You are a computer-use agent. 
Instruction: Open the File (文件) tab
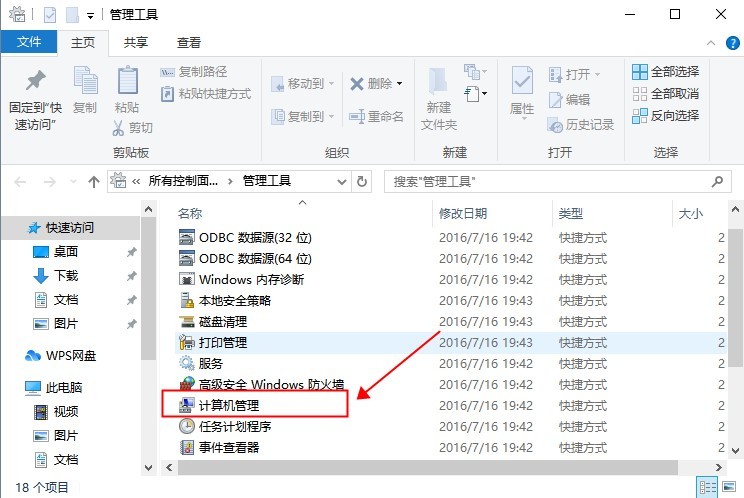pyautogui.click(x=29, y=42)
